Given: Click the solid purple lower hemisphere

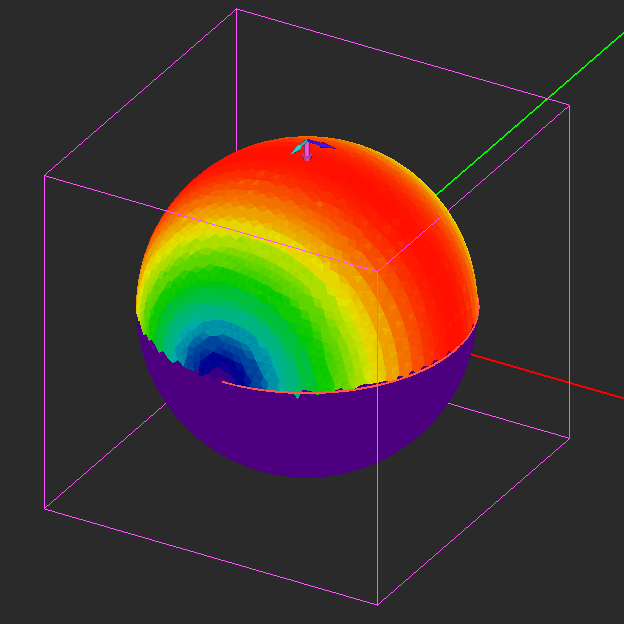Looking at the screenshot, I should (306, 432).
